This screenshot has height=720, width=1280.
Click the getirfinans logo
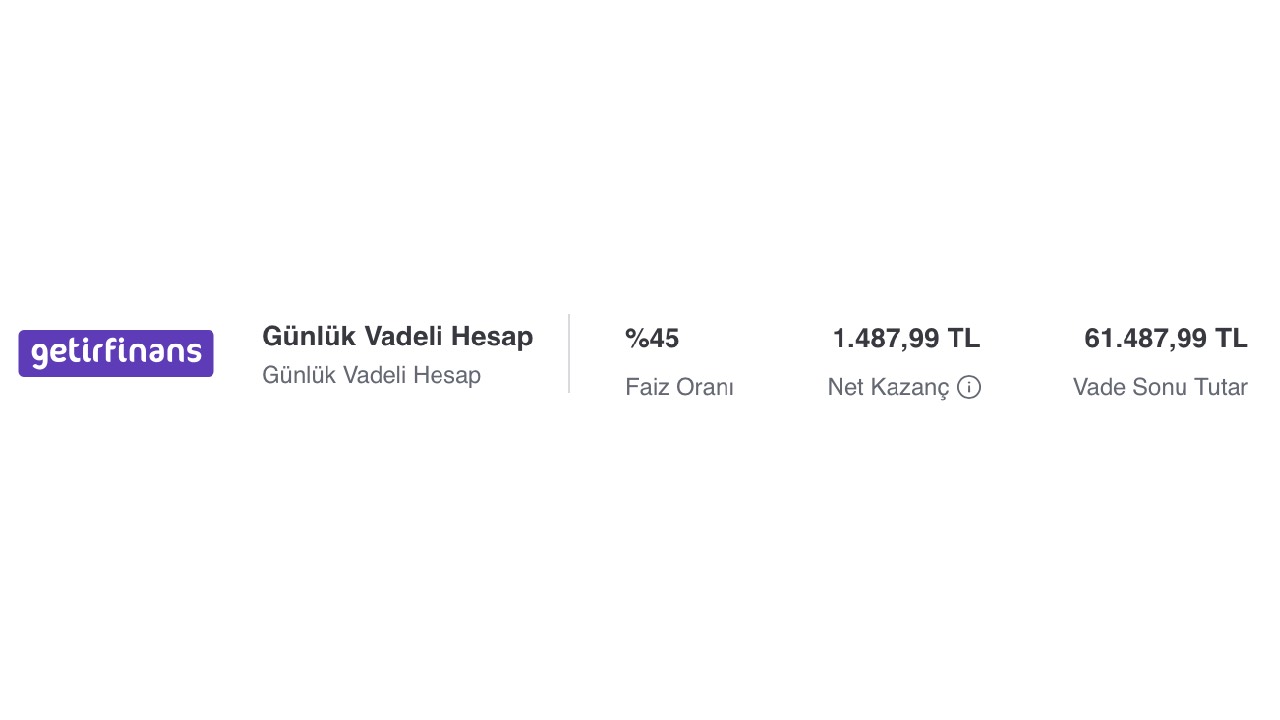(x=116, y=353)
